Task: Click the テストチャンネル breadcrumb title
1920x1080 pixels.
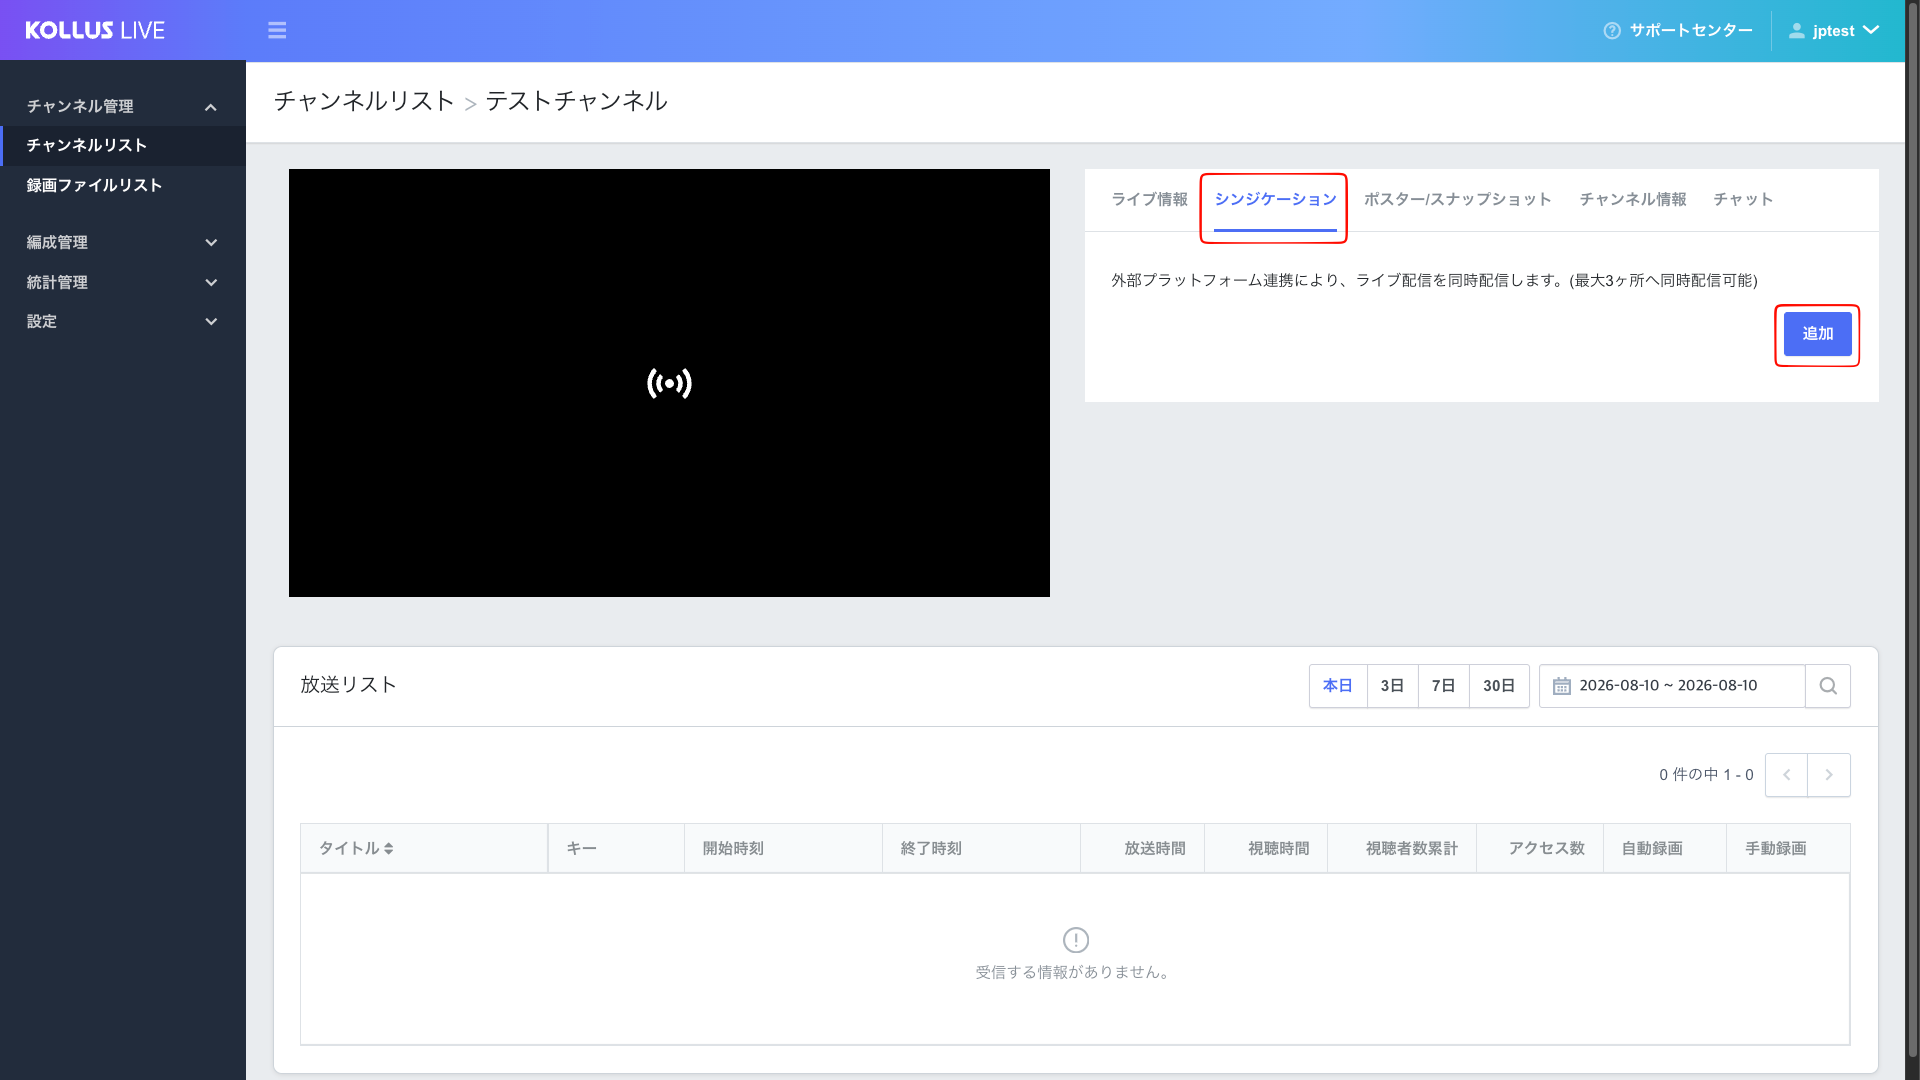Action: pos(577,101)
